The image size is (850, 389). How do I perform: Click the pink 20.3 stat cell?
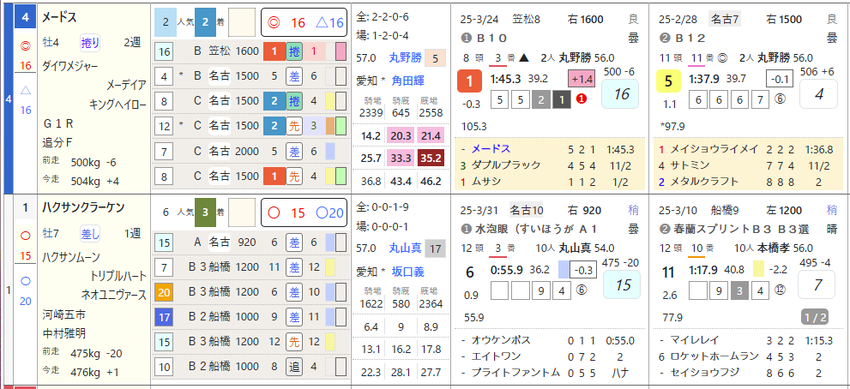click(x=401, y=136)
